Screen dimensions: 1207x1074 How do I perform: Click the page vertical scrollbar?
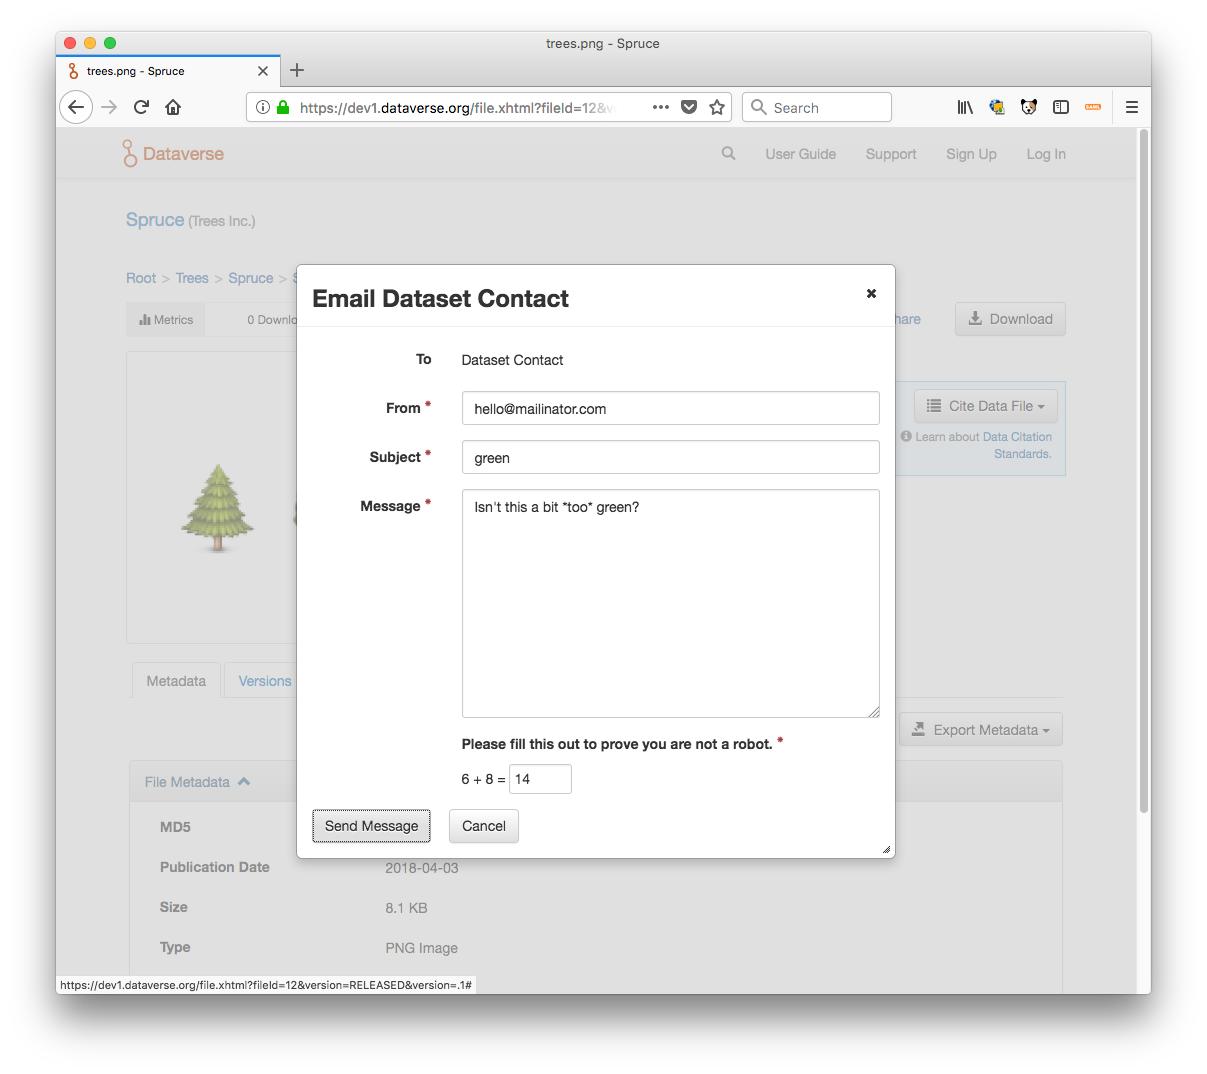pyautogui.click(x=1144, y=470)
